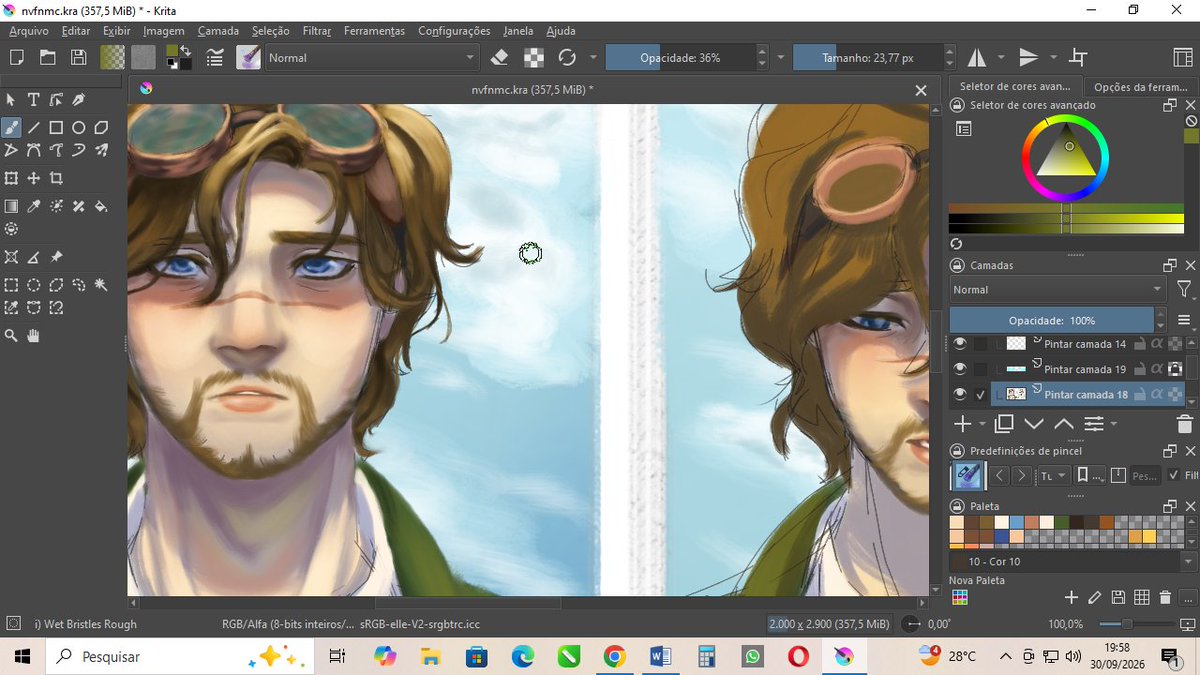Select the Fill bucket tool
Viewport: 1200px width, 675px height.
pos(101,206)
